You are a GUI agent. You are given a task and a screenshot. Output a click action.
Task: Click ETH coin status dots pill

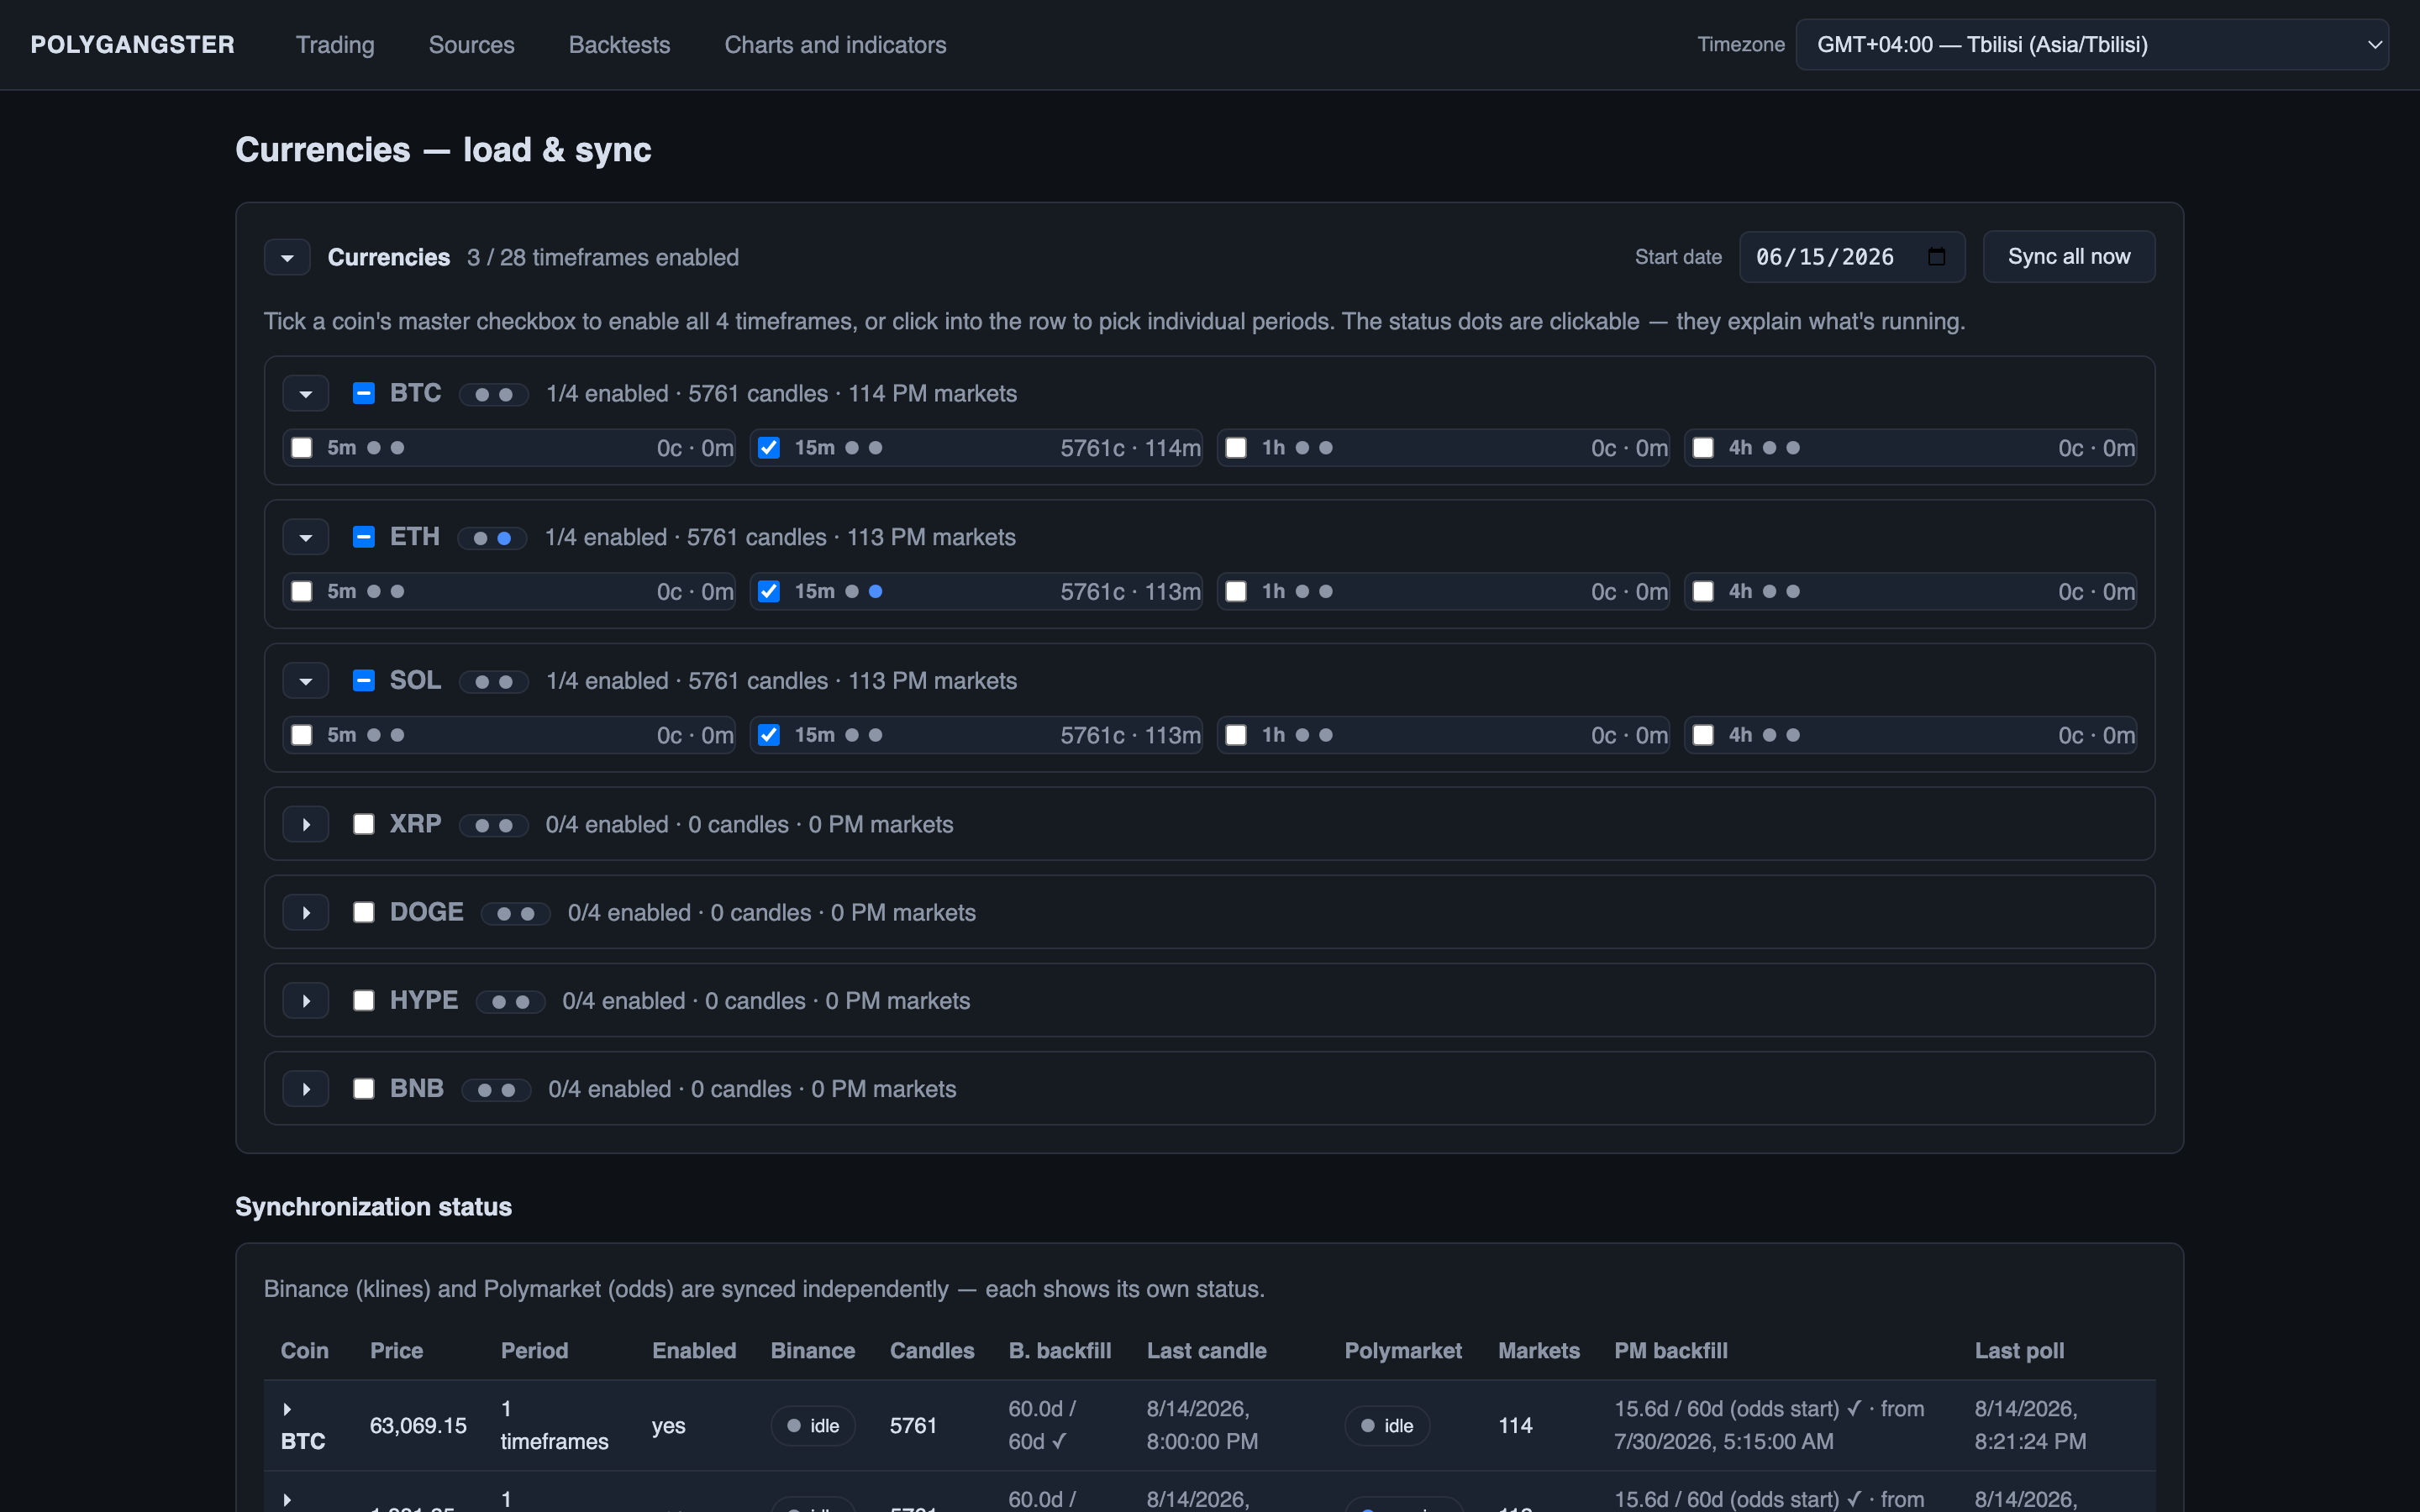click(x=492, y=538)
